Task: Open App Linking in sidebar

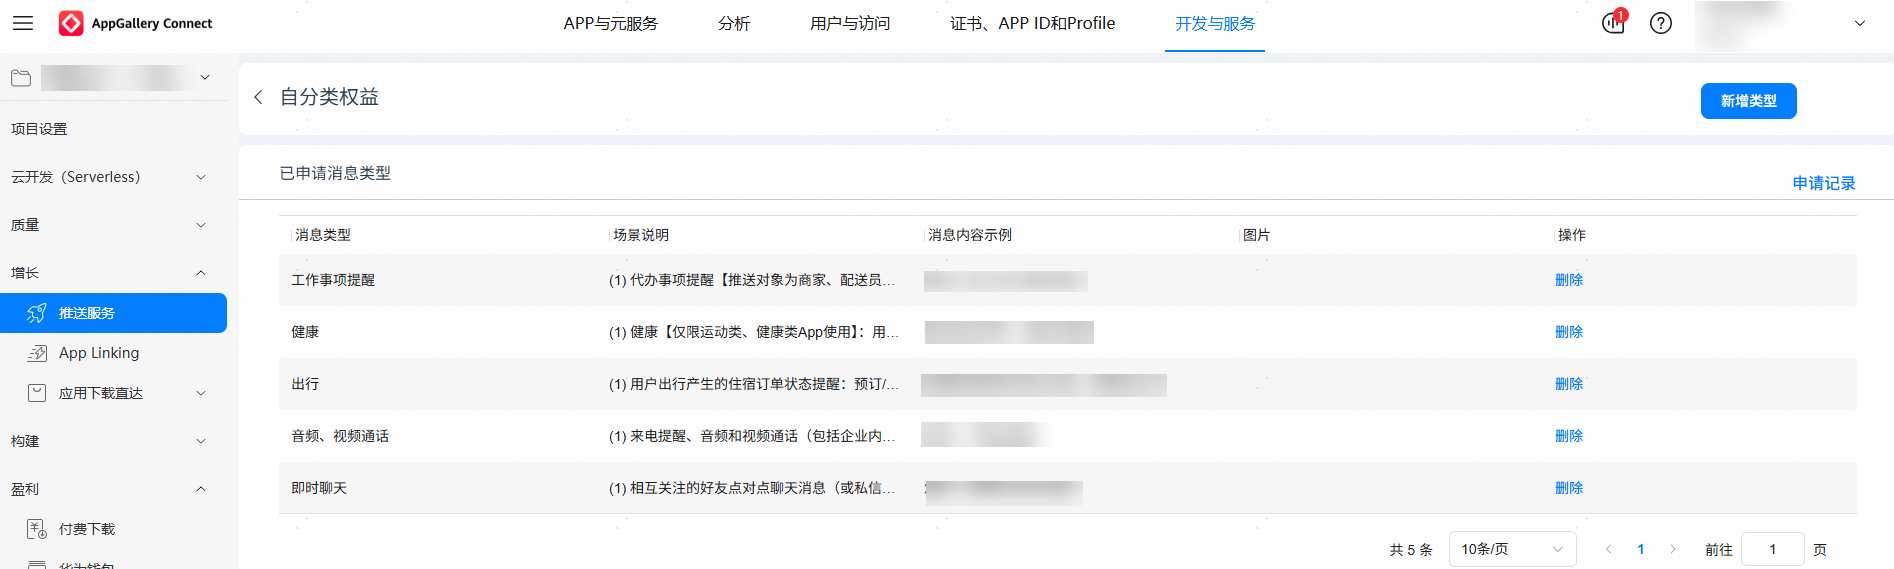Action: [x=99, y=353]
